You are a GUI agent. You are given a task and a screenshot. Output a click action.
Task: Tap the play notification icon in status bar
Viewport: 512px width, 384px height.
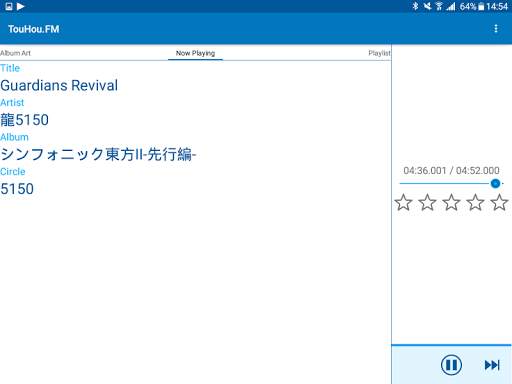21,6
